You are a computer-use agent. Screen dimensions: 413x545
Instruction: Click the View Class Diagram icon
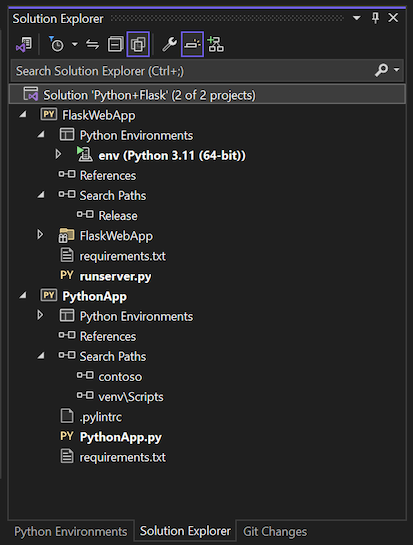(x=216, y=44)
